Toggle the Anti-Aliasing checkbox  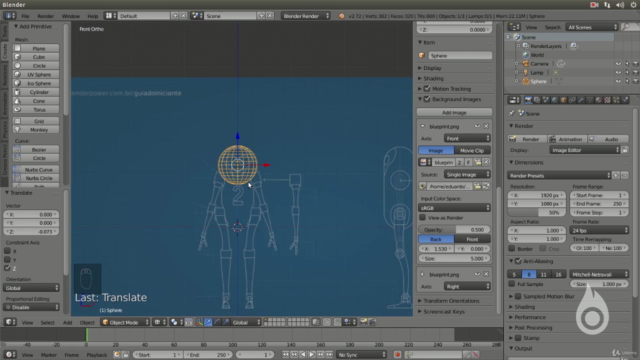518,261
